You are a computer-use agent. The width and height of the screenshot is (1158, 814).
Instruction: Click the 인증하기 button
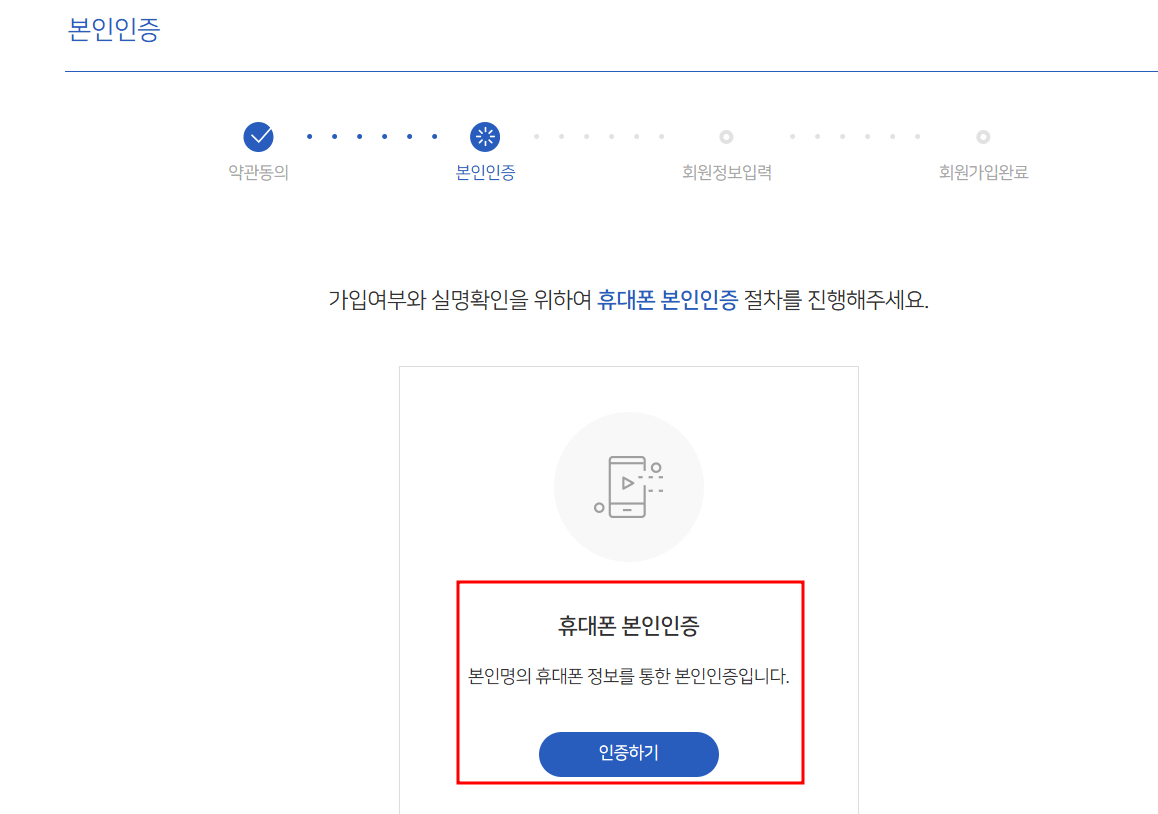click(x=628, y=753)
